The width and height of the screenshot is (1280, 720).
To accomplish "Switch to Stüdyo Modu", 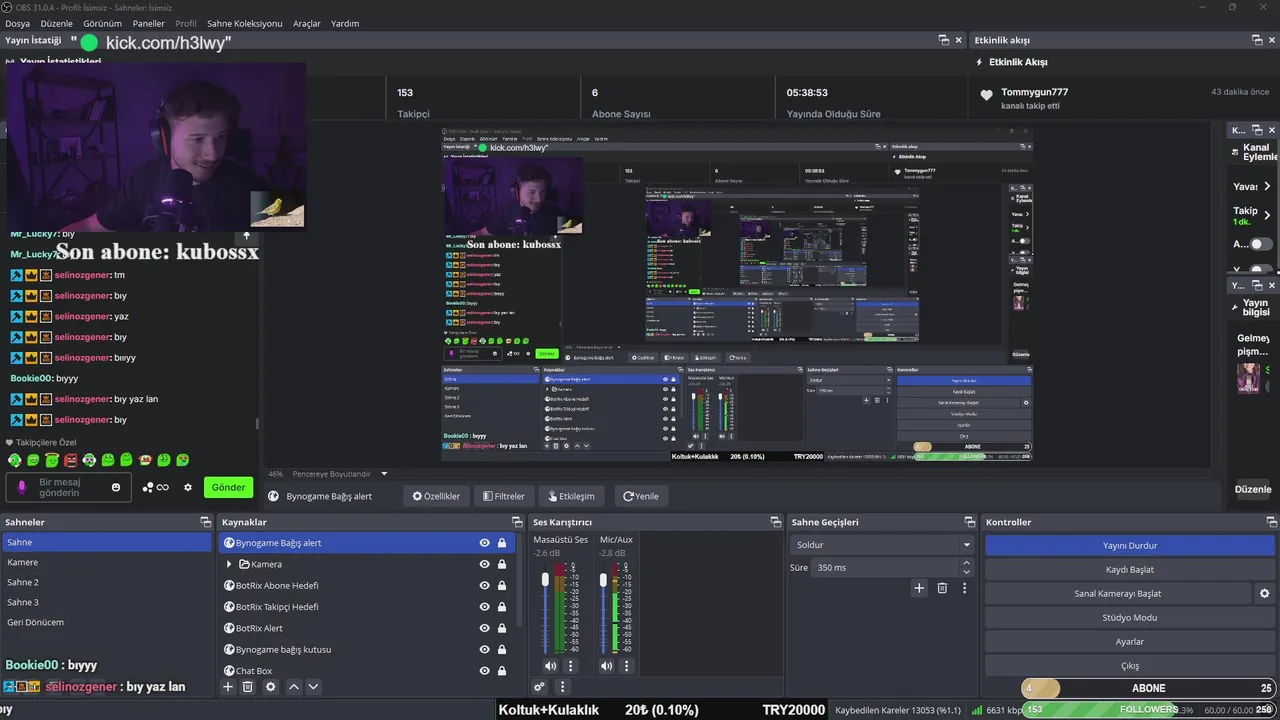I will tap(1130, 617).
